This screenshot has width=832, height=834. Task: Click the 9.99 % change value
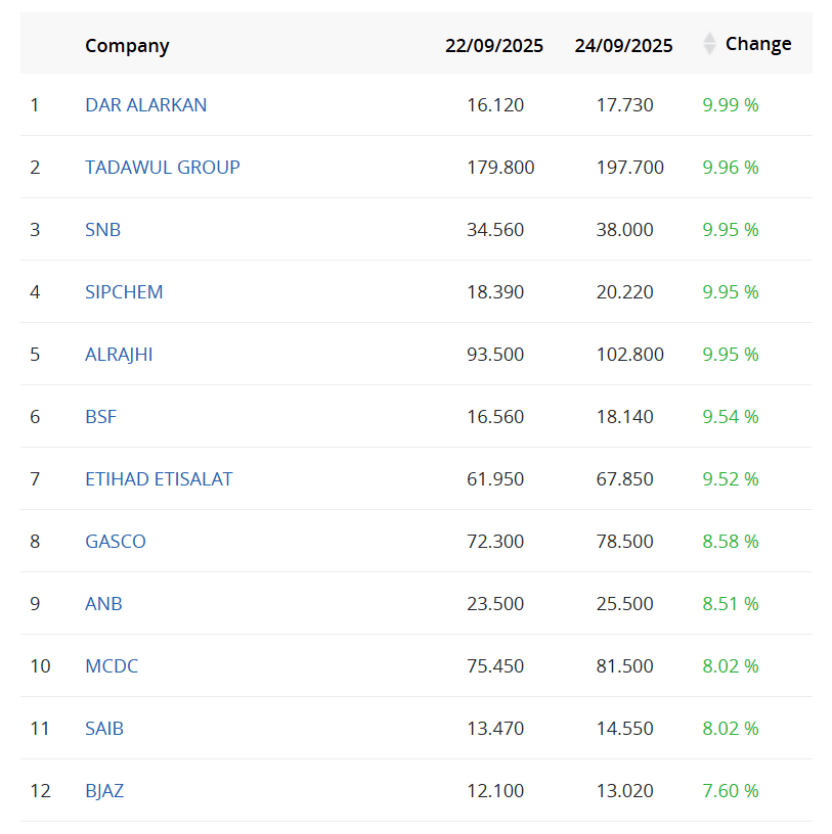point(730,105)
